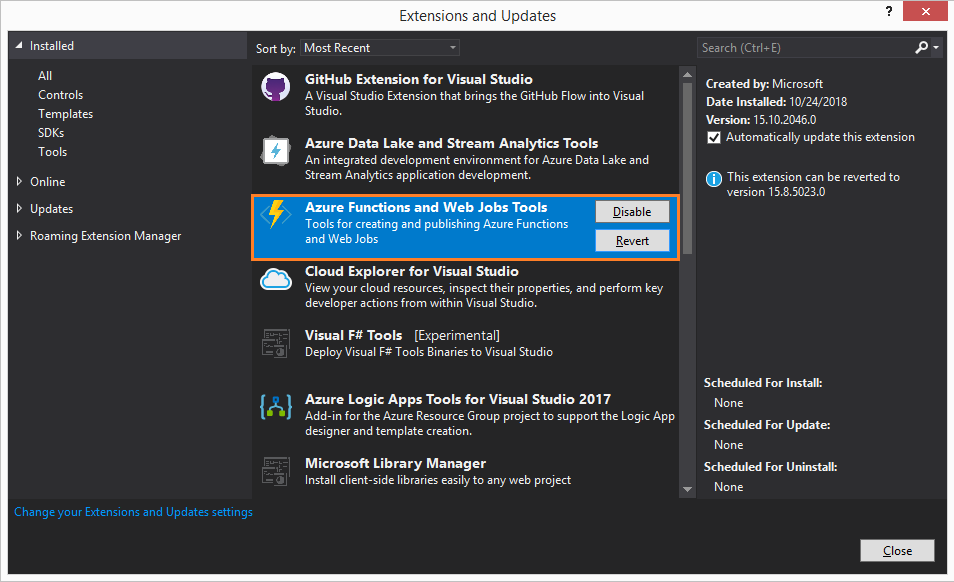Click the extension list scrollbar up arrow
Viewport: 954px width, 582px height.
[x=688, y=75]
